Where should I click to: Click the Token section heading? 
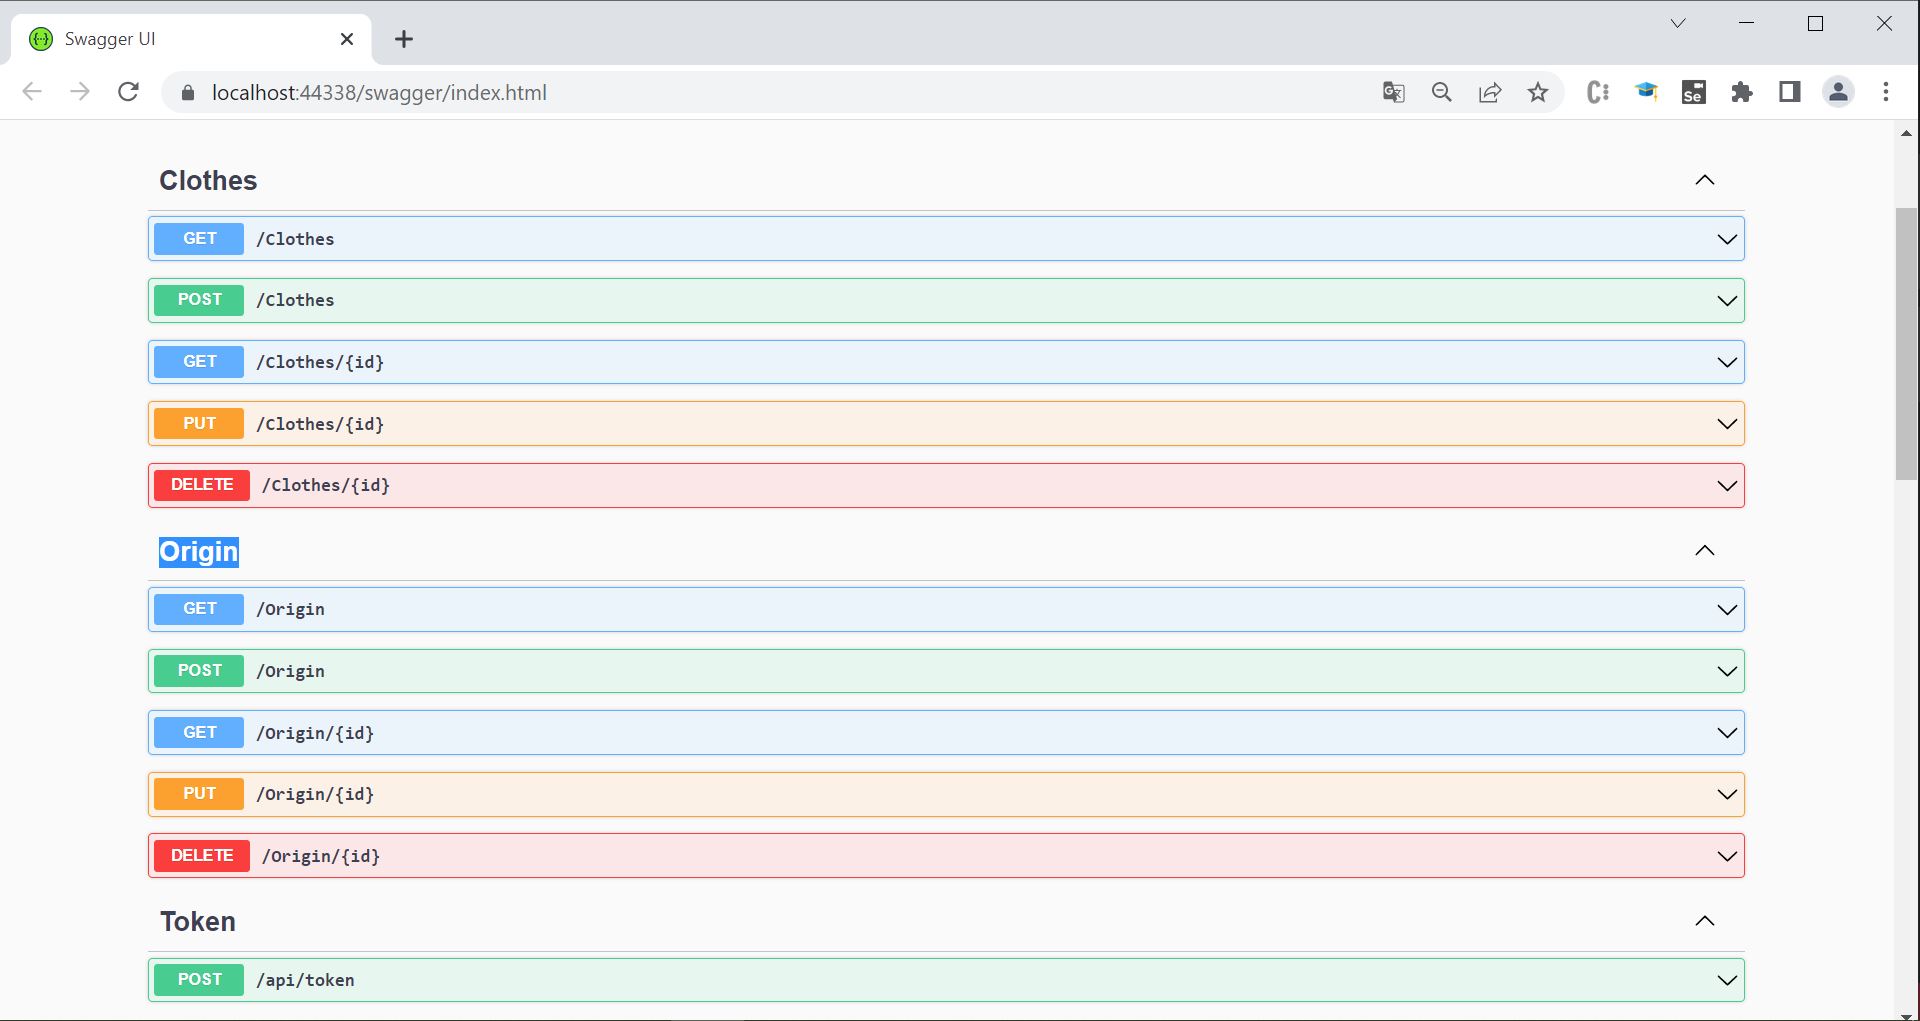pos(198,922)
